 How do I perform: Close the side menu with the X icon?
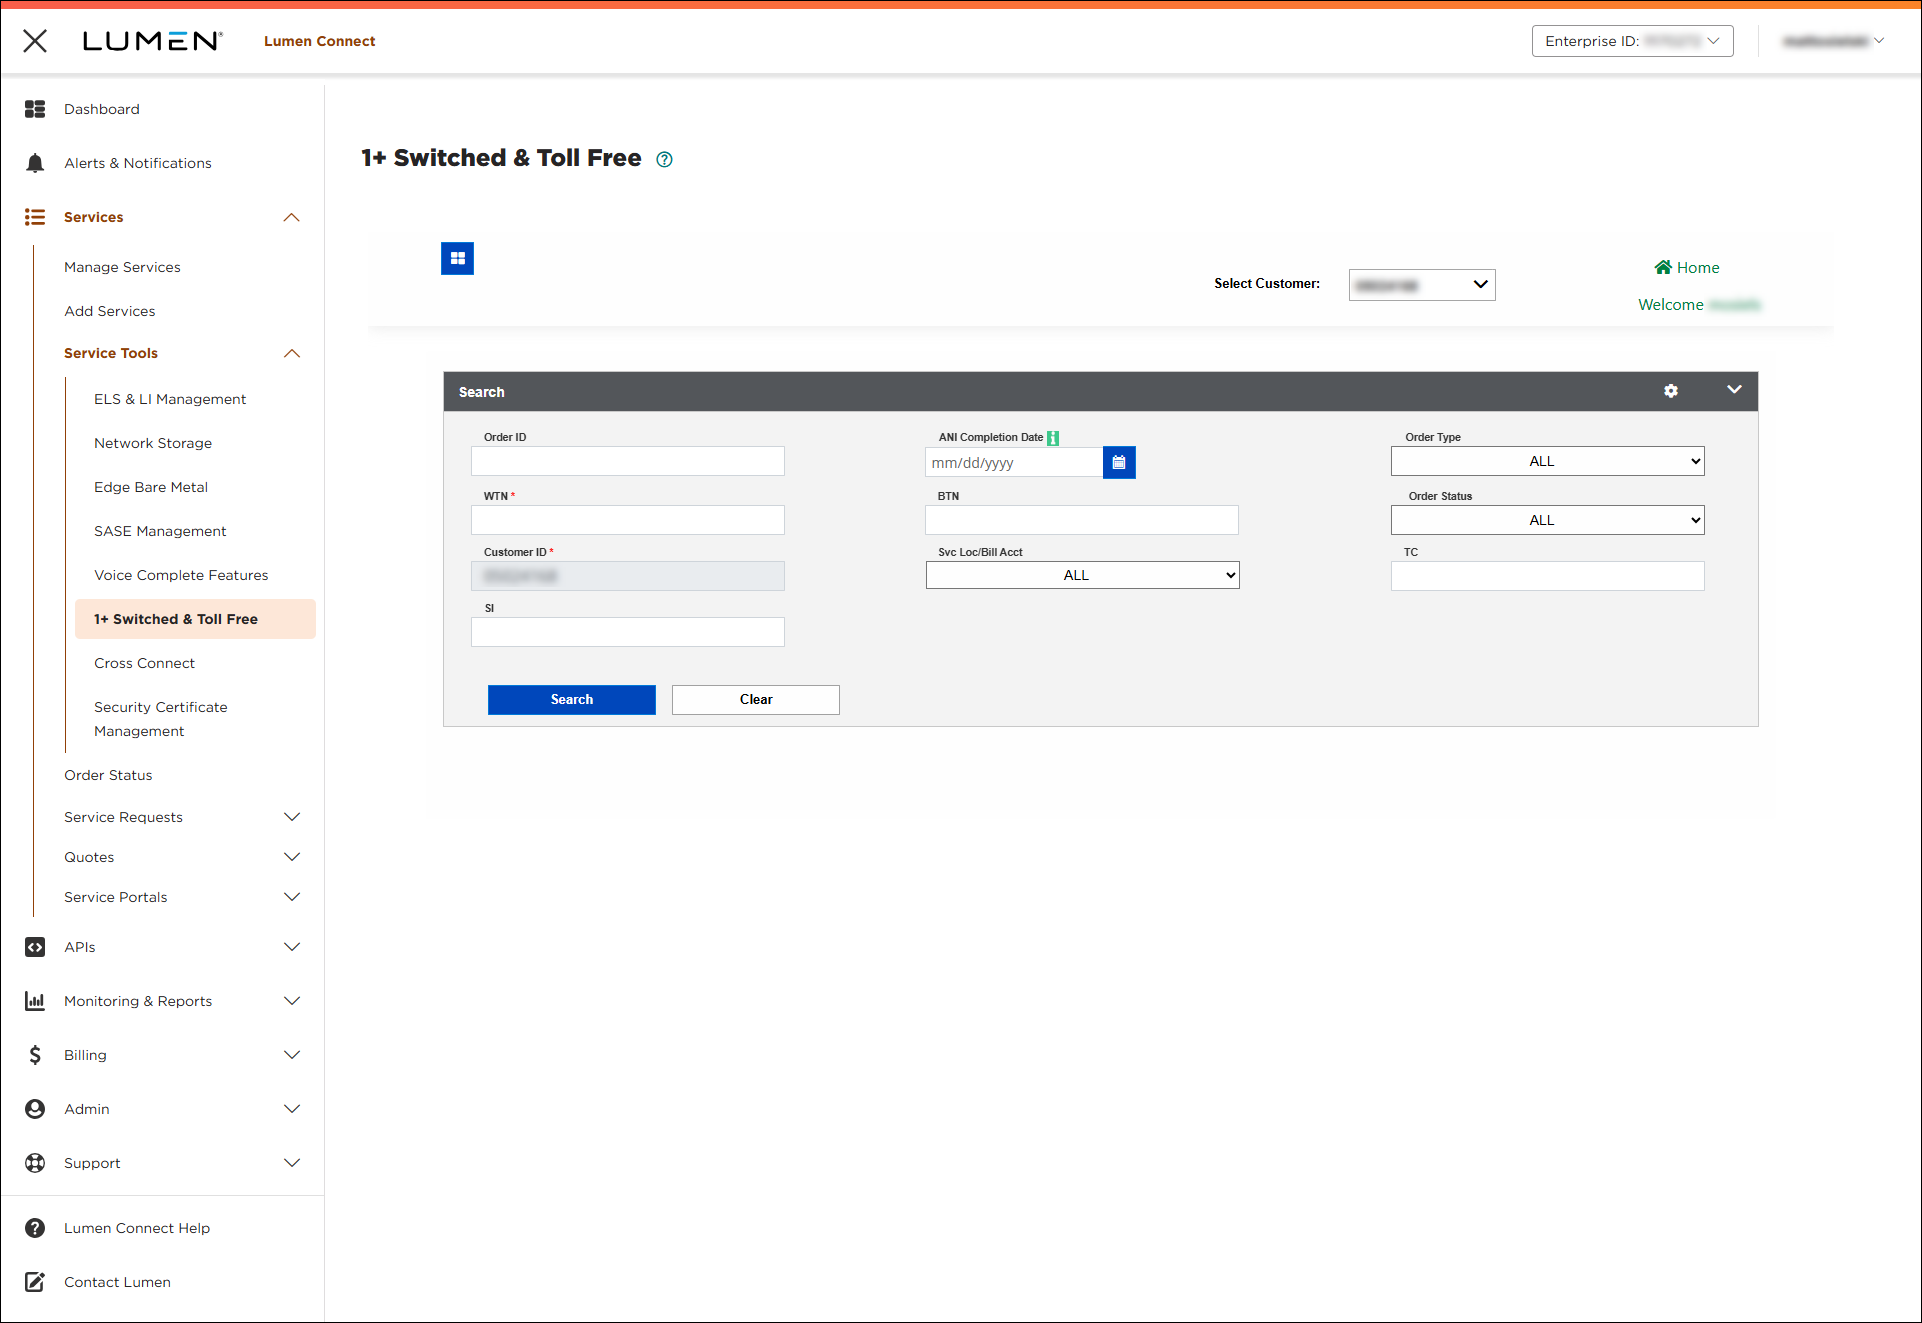[x=35, y=41]
